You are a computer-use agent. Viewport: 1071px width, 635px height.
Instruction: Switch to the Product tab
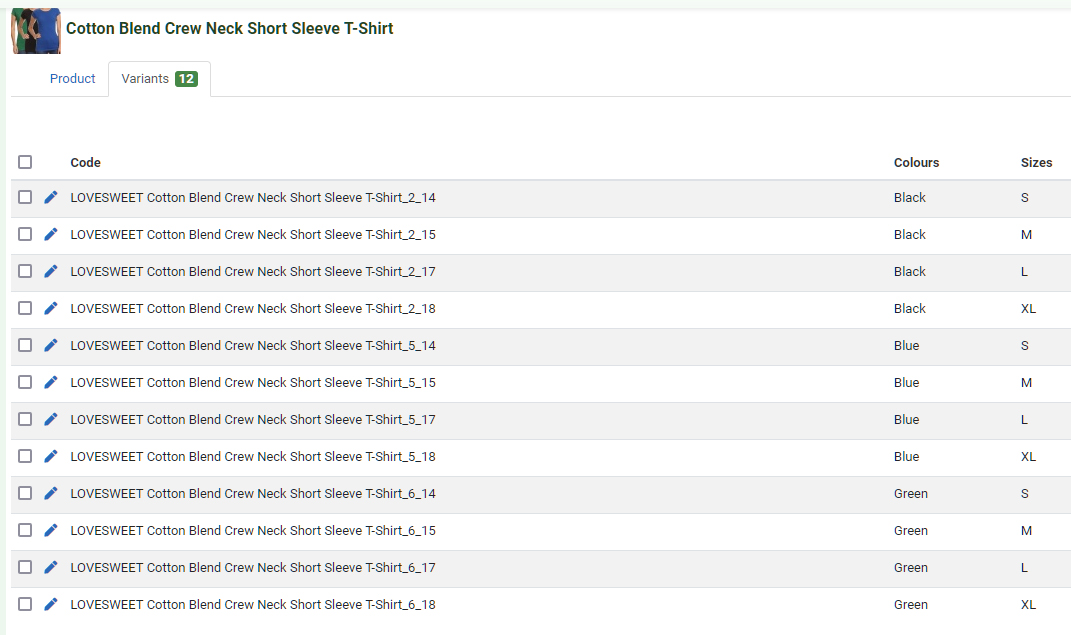[72, 79]
